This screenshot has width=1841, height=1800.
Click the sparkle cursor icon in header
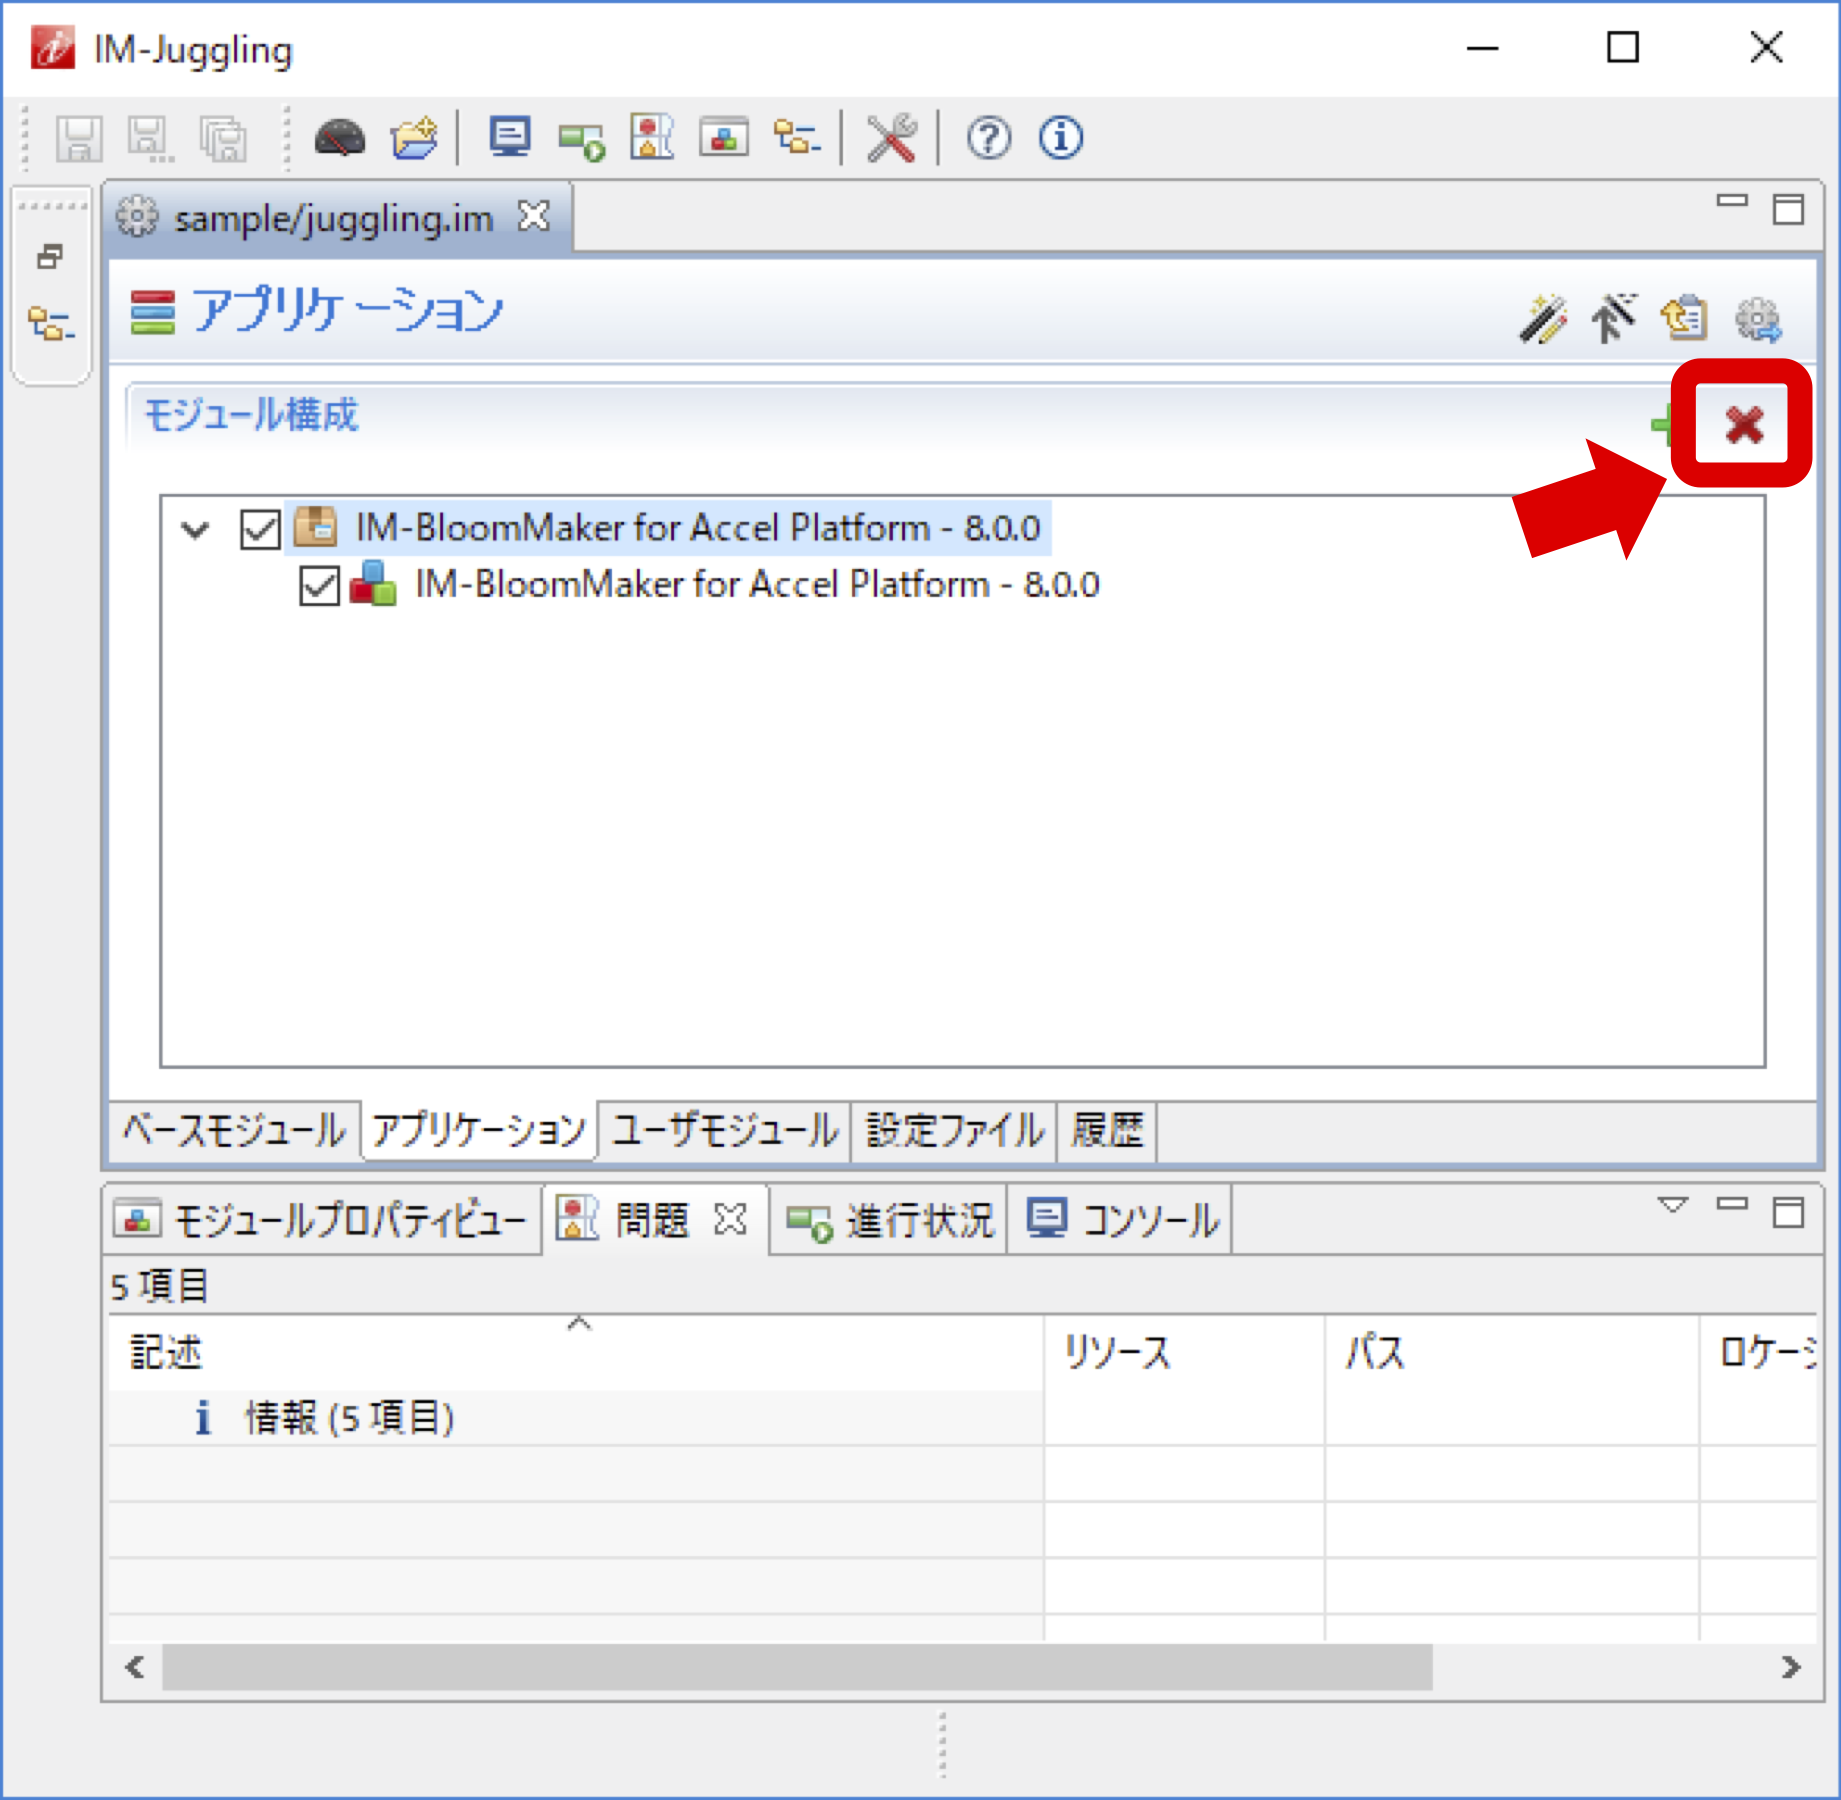pyautogui.click(x=1614, y=319)
